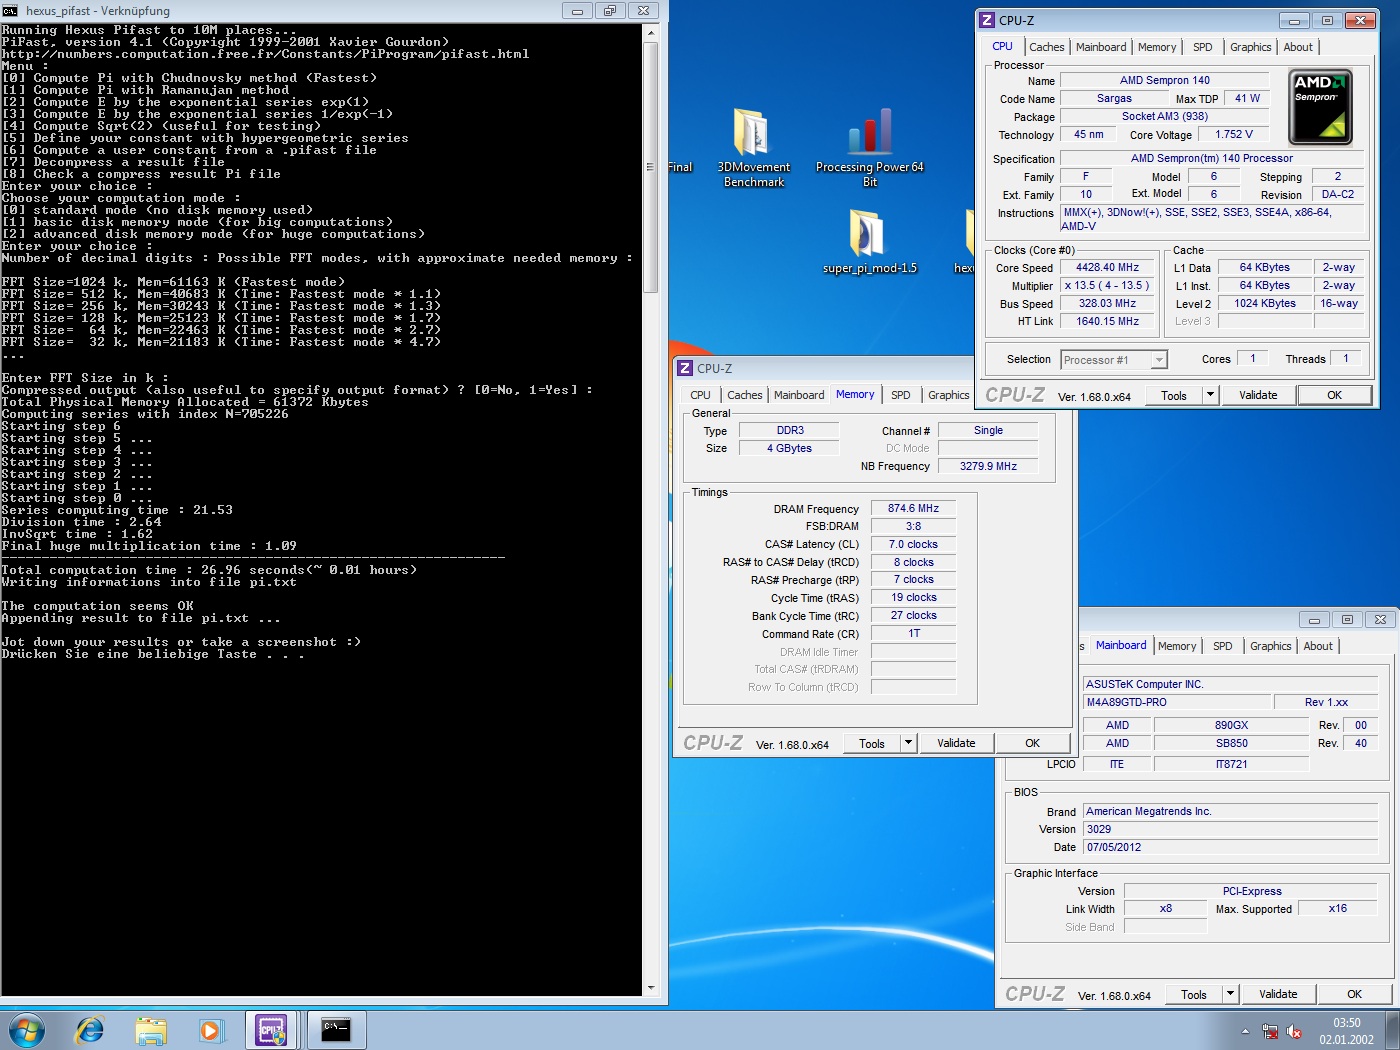Expand Tools arrow in Mainboard window
This screenshot has height=1050, width=1400.
tap(1230, 994)
